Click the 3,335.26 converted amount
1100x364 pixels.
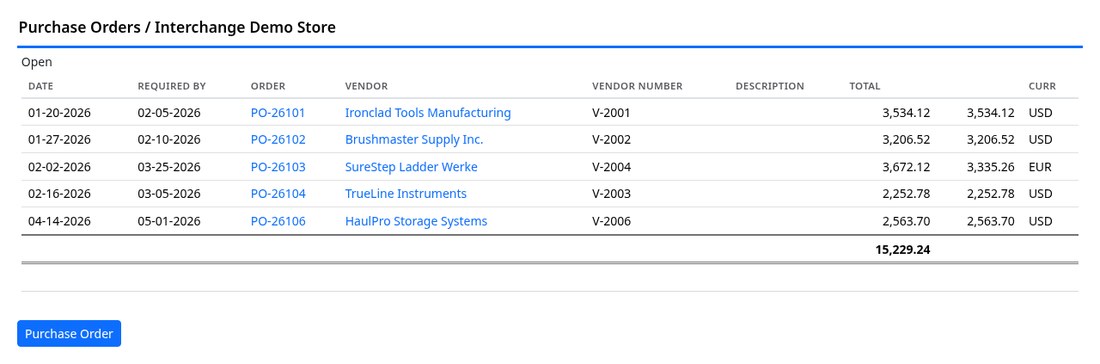point(991,167)
